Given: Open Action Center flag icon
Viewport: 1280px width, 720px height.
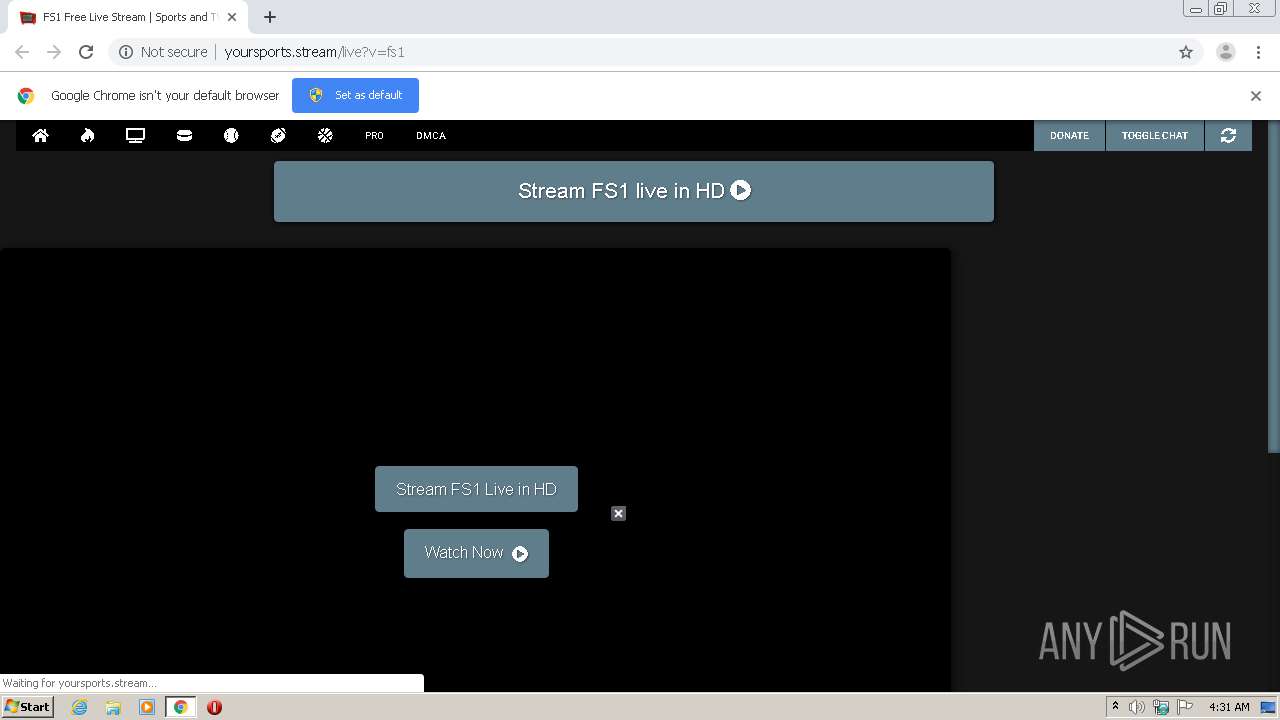Looking at the screenshot, I should click(1185, 707).
